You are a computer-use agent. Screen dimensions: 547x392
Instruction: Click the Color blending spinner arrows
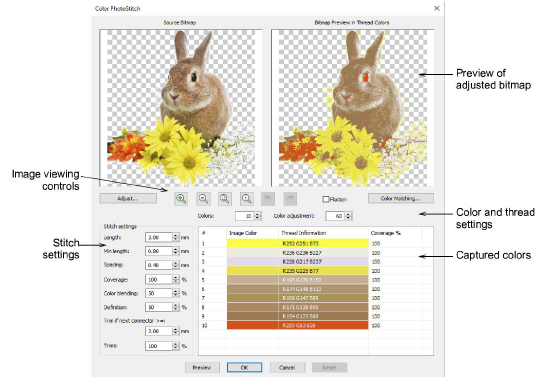click(x=175, y=293)
